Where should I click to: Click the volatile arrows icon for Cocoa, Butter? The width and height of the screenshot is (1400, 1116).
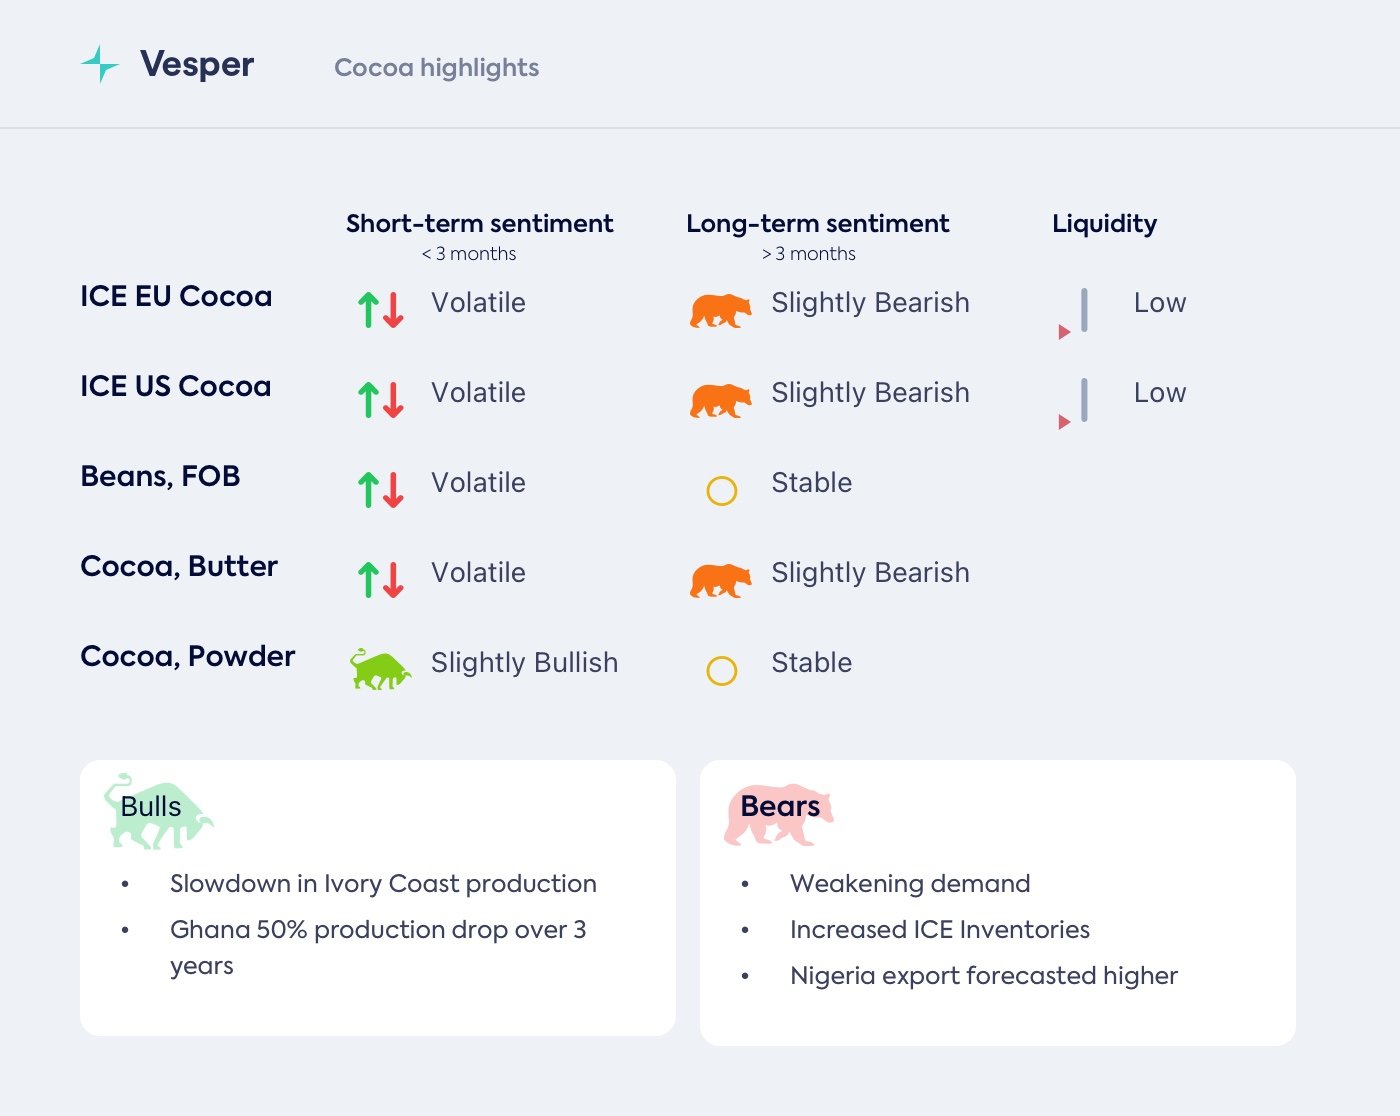pyautogui.click(x=381, y=580)
